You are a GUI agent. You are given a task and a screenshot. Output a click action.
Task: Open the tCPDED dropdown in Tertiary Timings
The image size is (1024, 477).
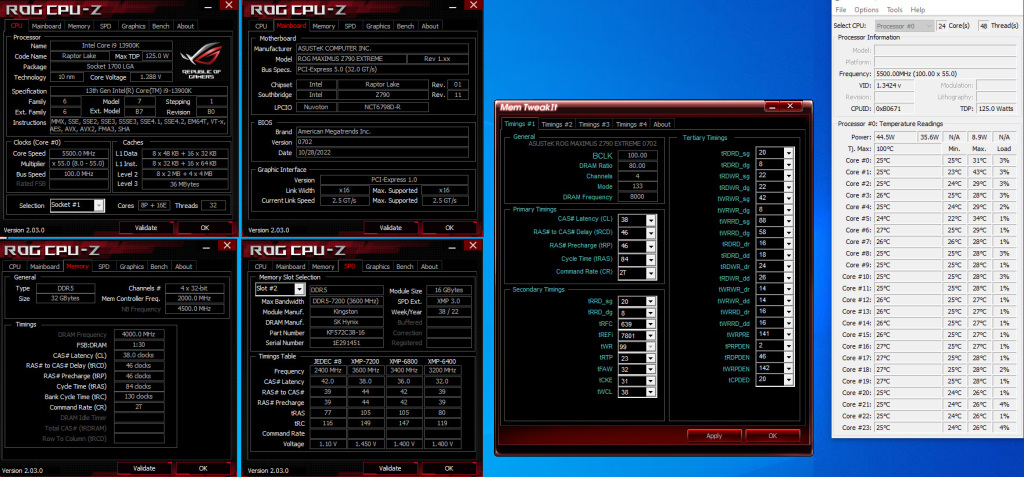790,379
